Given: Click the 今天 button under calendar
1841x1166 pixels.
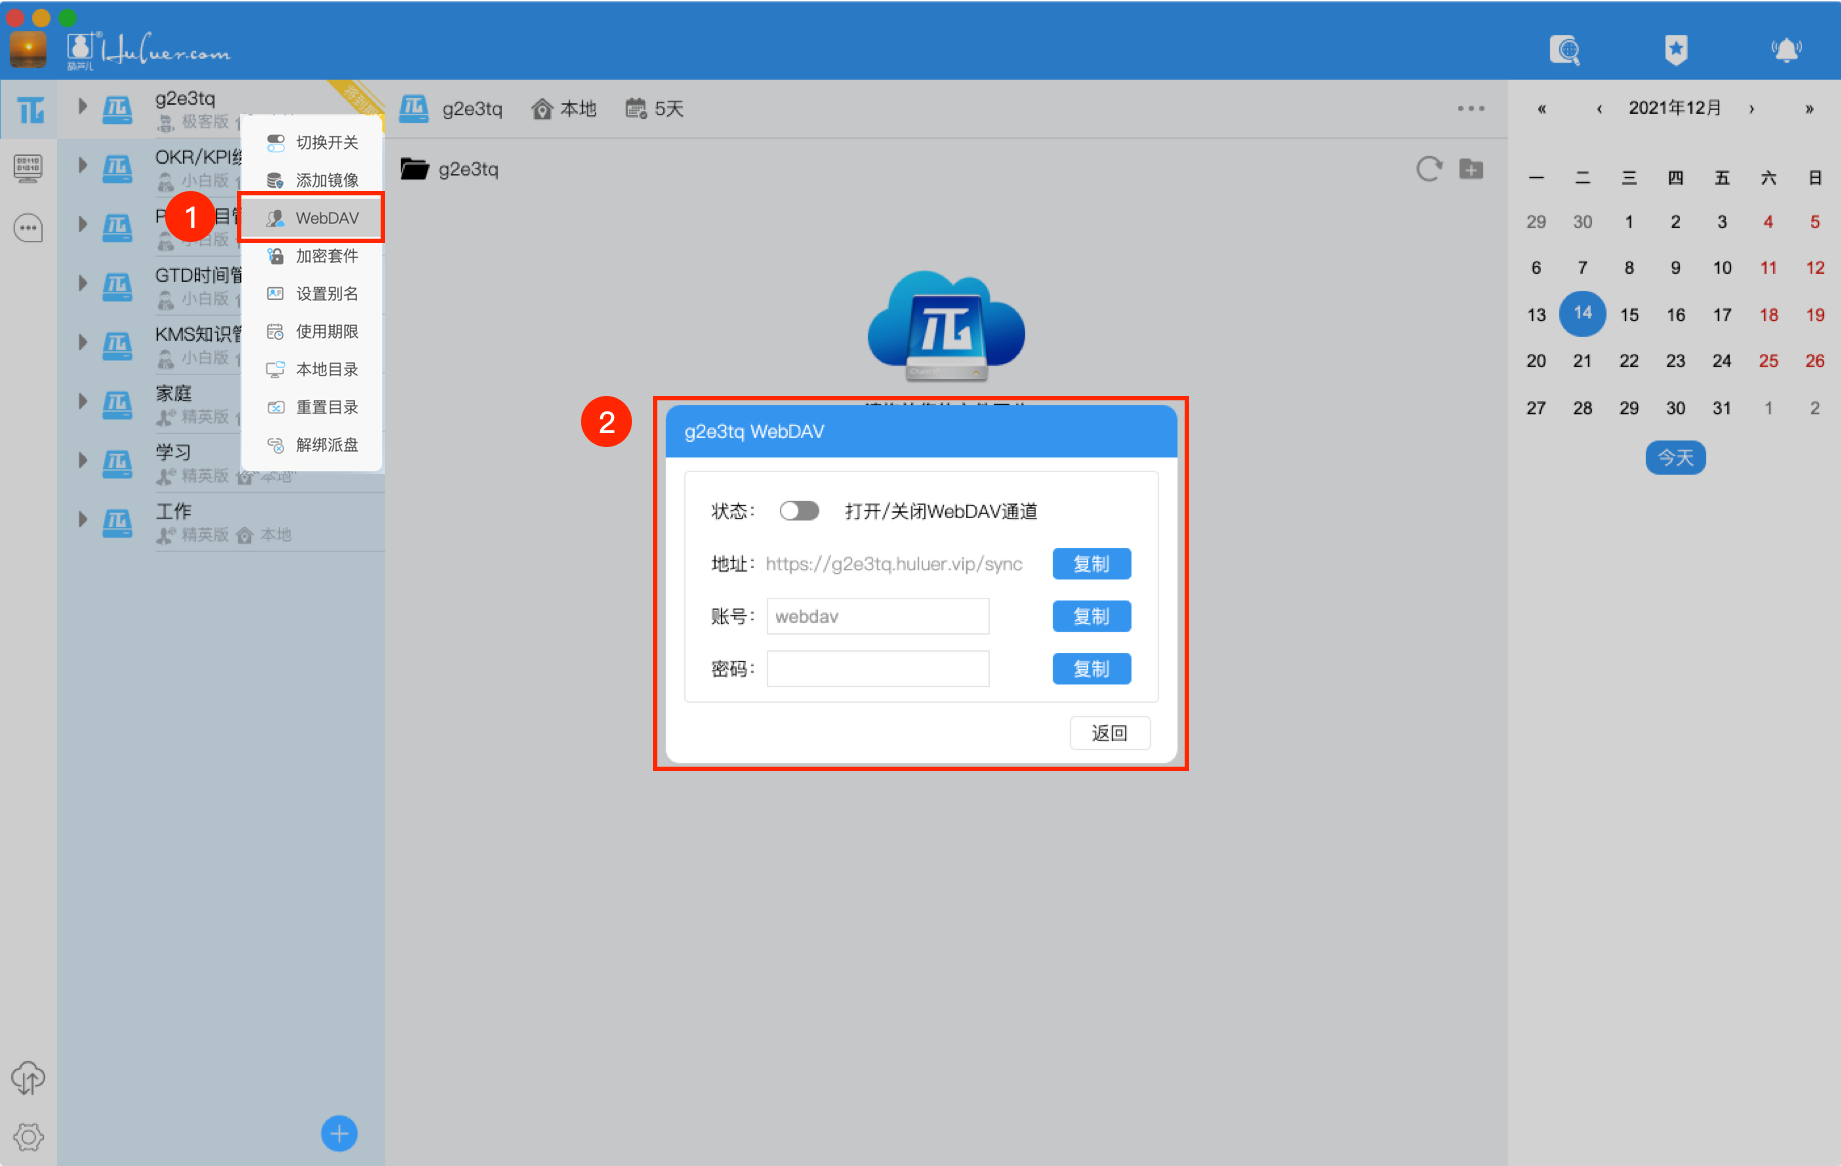Looking at the screenshot, I should (1676, 458).
